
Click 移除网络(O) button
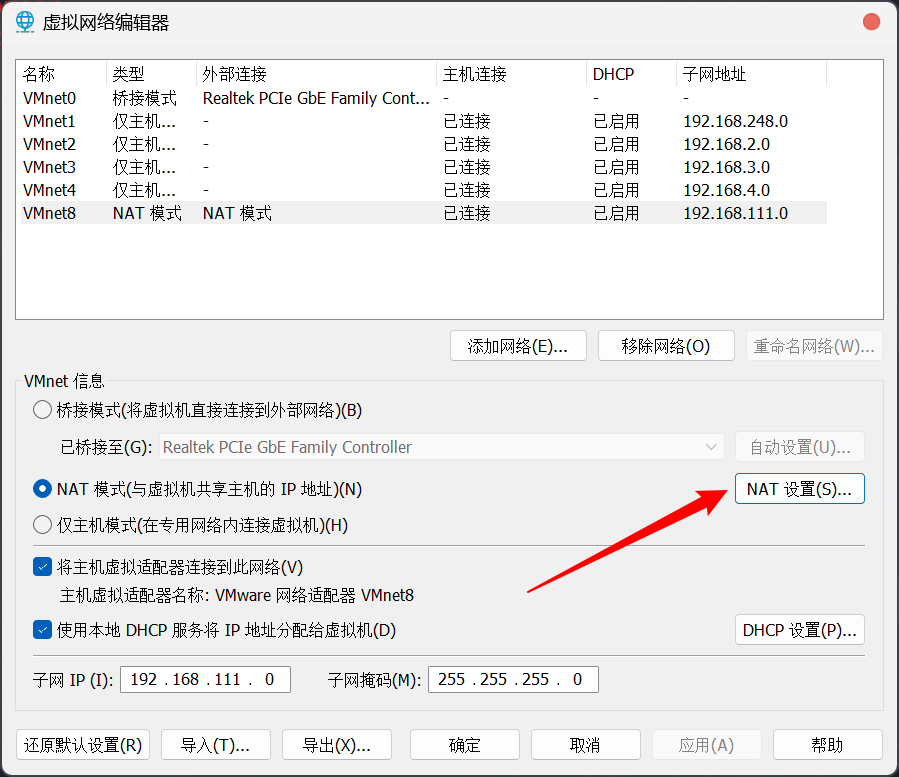(x=666, y=346)
